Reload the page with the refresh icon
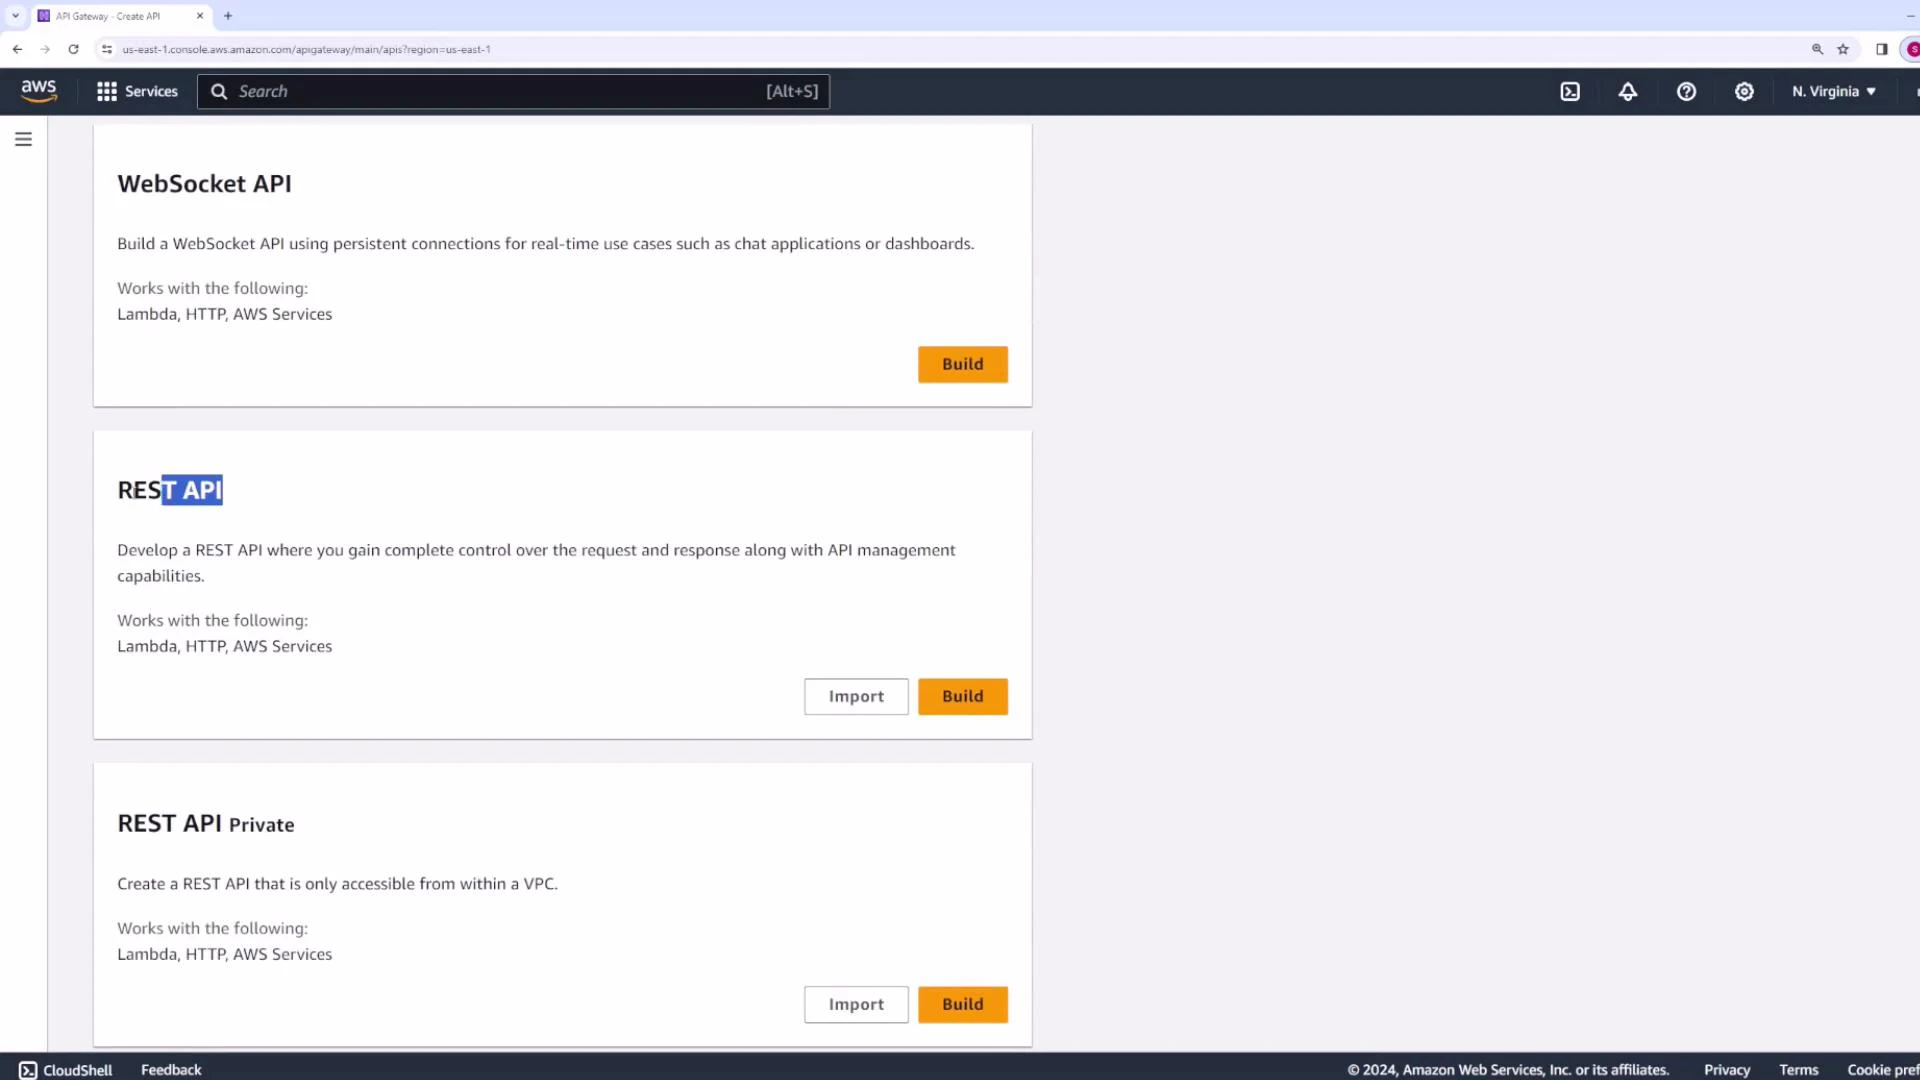The height and width of the screenshot is (1080, 1920). pos(73,48)
